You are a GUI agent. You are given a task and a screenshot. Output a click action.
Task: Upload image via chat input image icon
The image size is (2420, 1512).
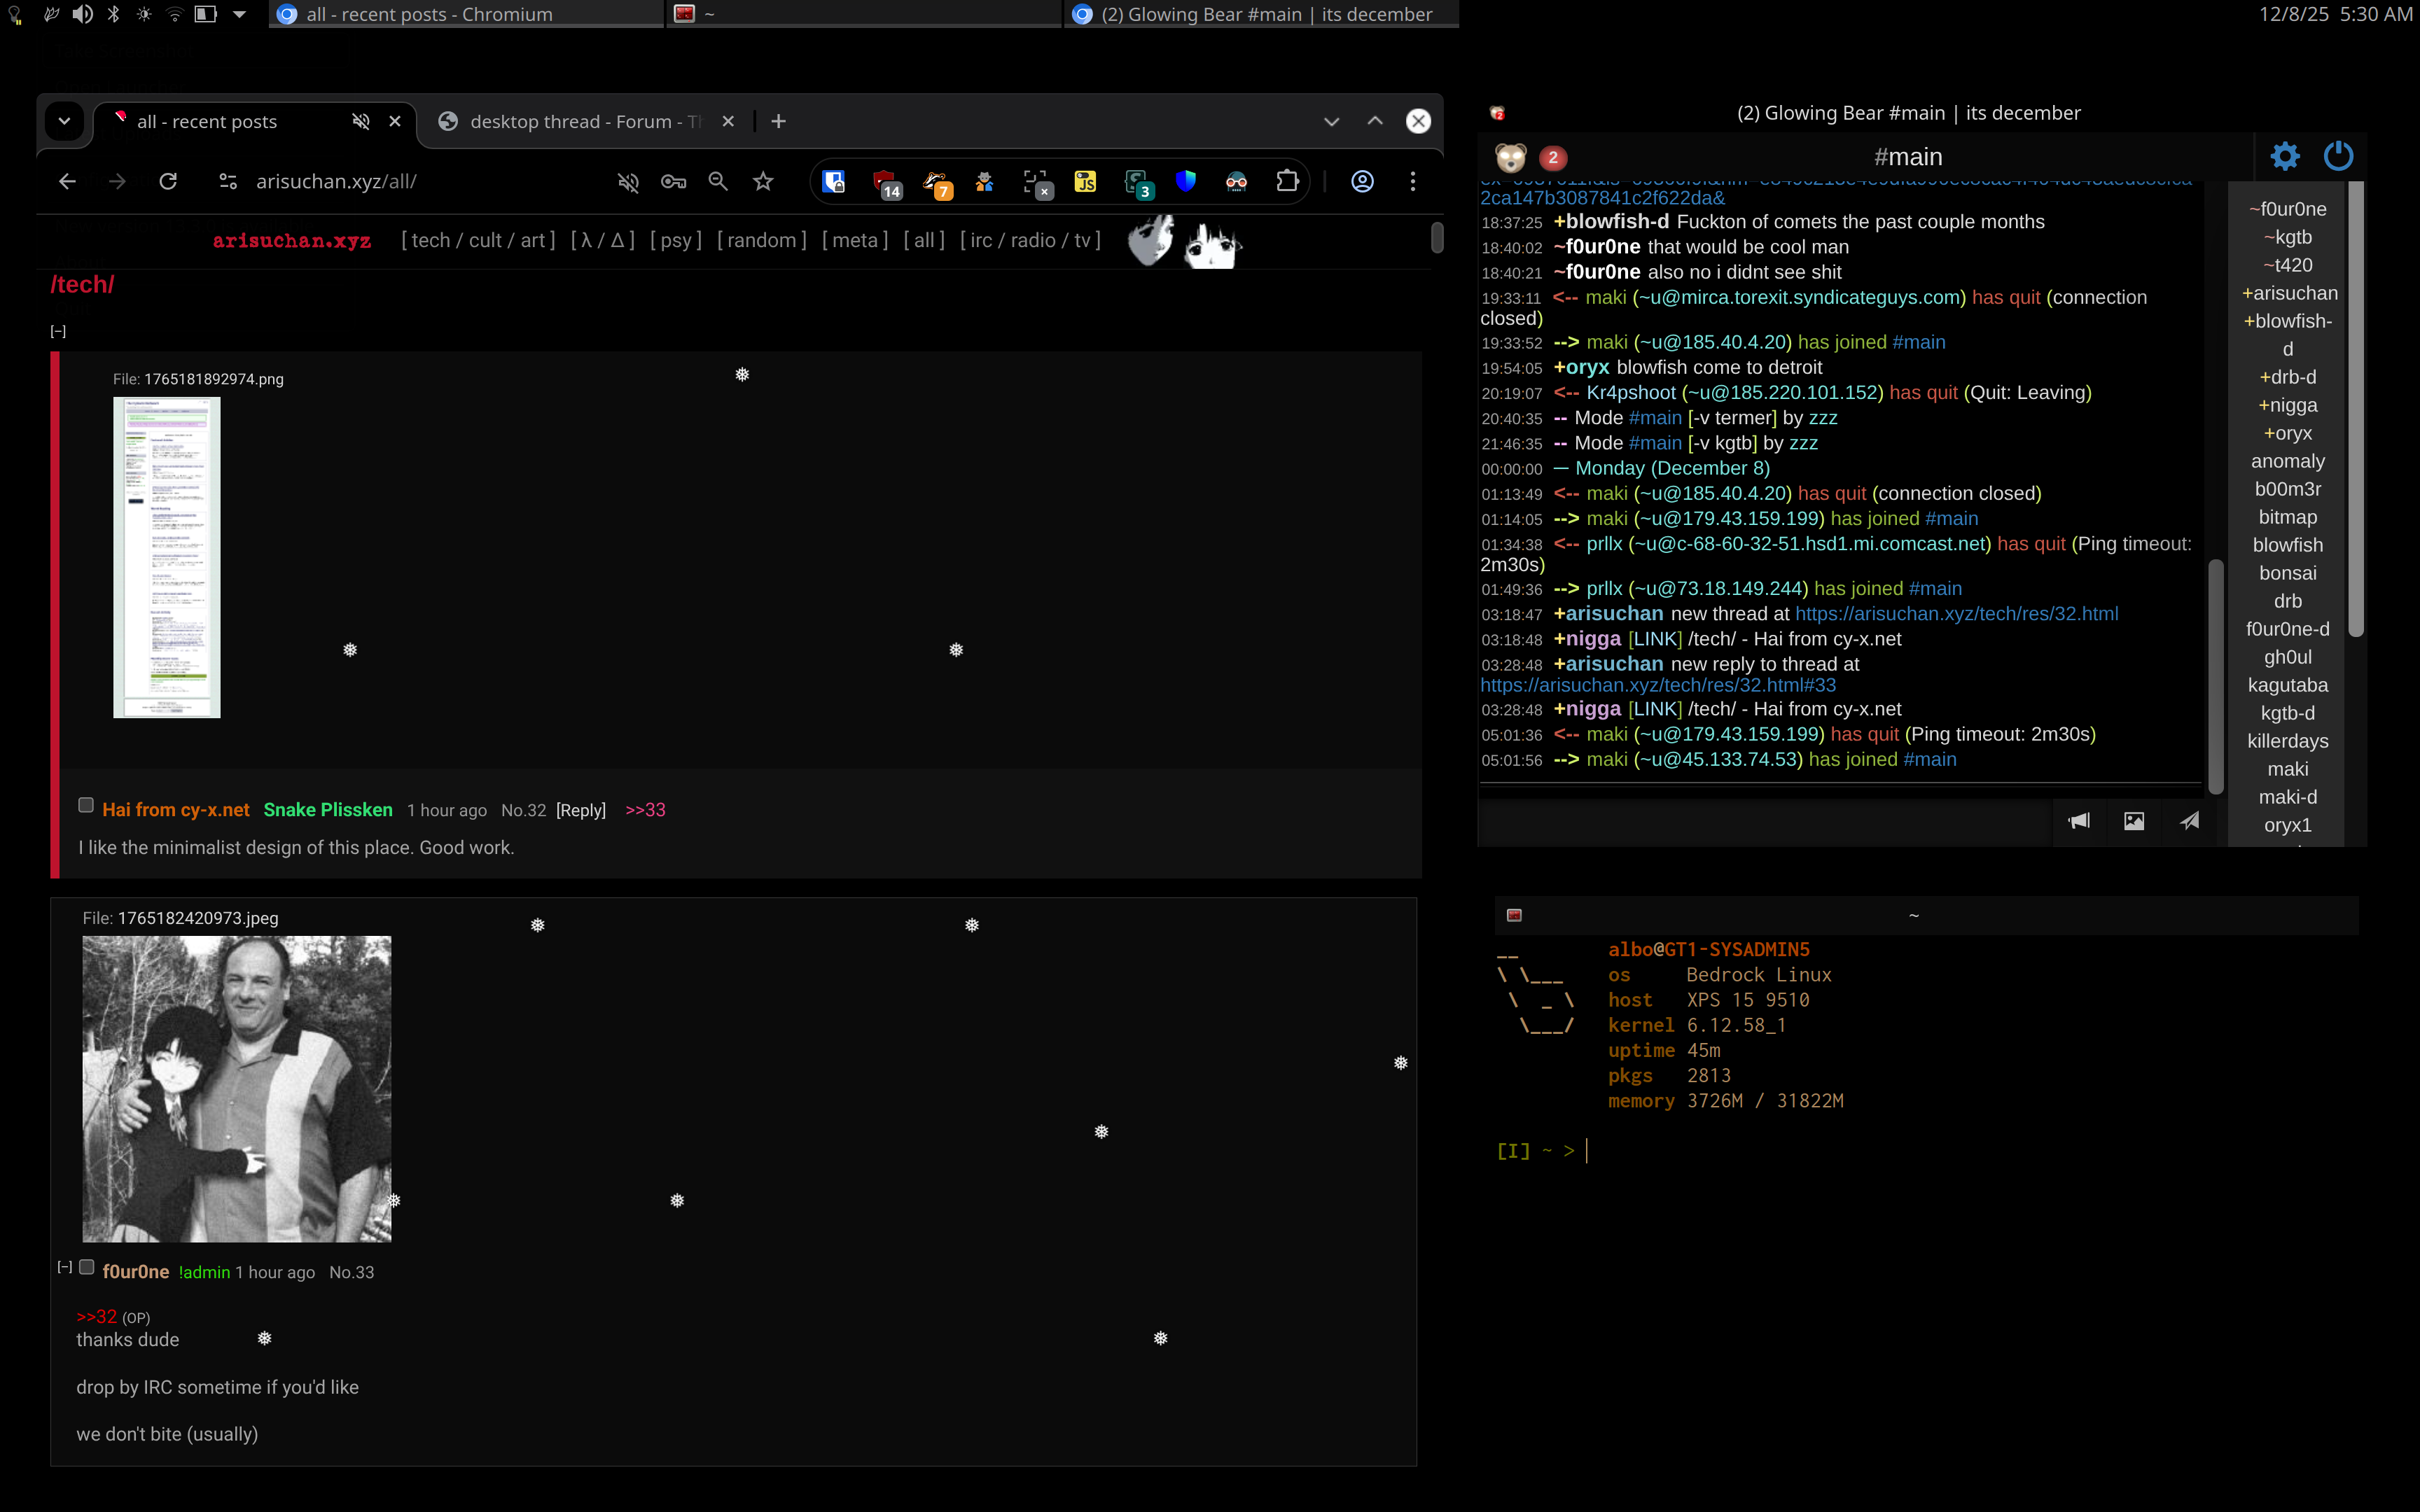(x=2134, y=821)
